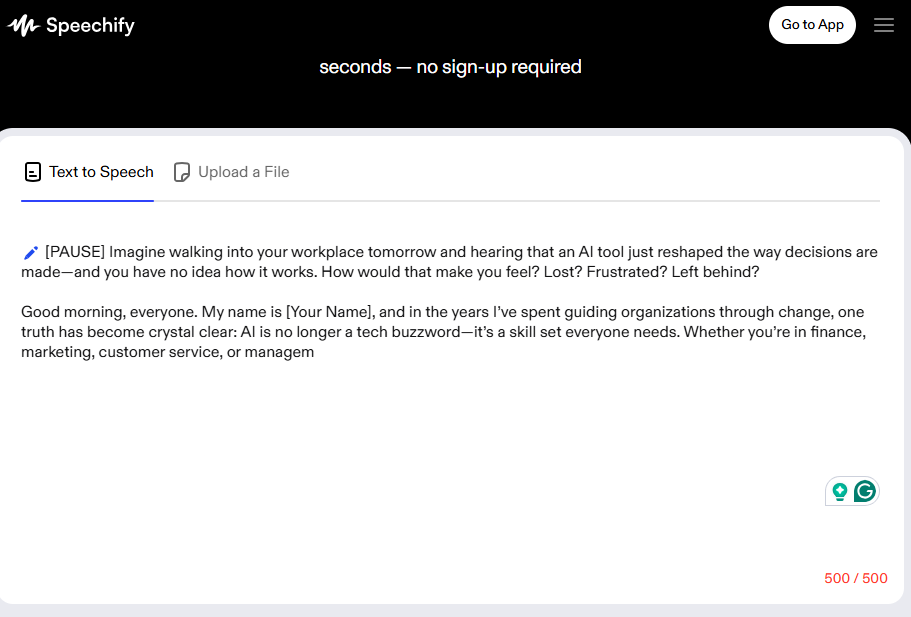The width and height of the screenshot is (911, 617).
Task: Click the green lightbulb suggestions icon
Action: click(840, 492)
